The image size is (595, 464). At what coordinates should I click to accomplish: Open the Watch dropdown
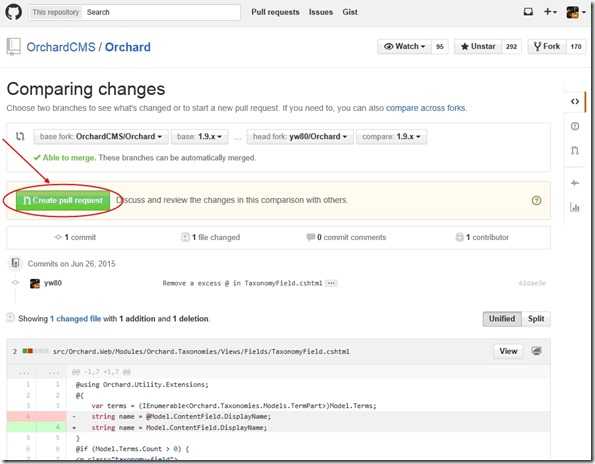coord(404,46)
